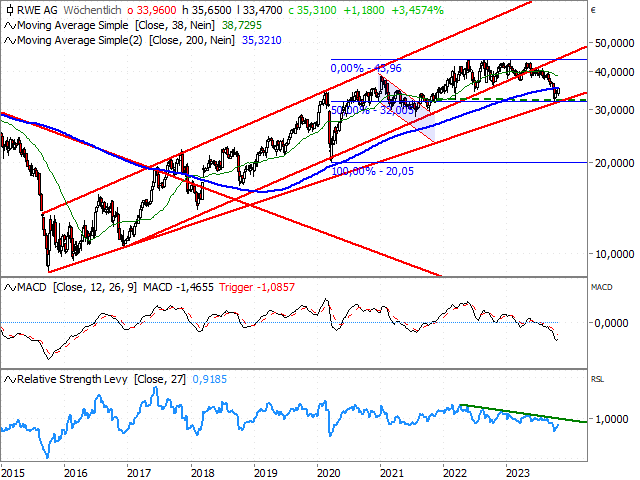Click the 30,0000 price axis label
Image resolution: width=640 pixels, height=480 pixels.
tap(614, 110)
